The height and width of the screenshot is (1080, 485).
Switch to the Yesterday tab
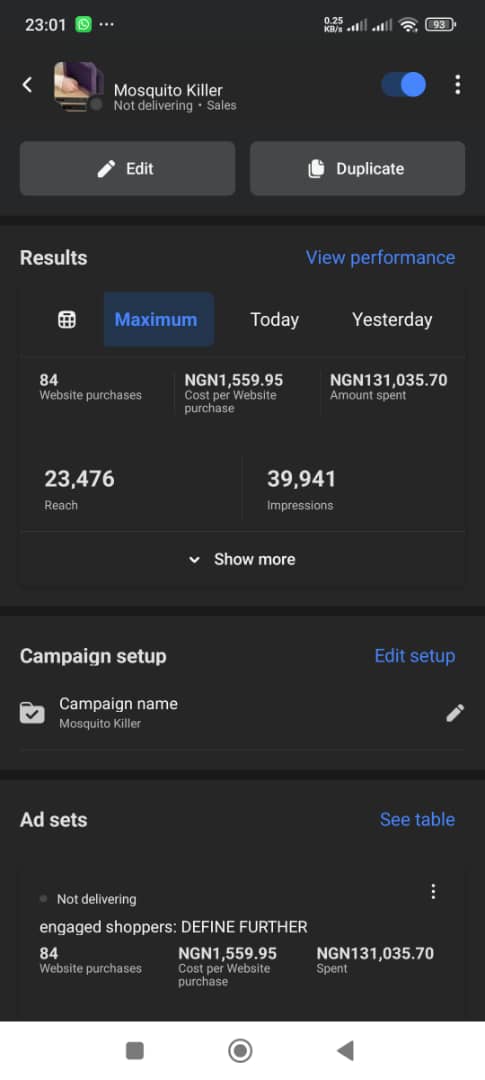click(x=392, y=320)
